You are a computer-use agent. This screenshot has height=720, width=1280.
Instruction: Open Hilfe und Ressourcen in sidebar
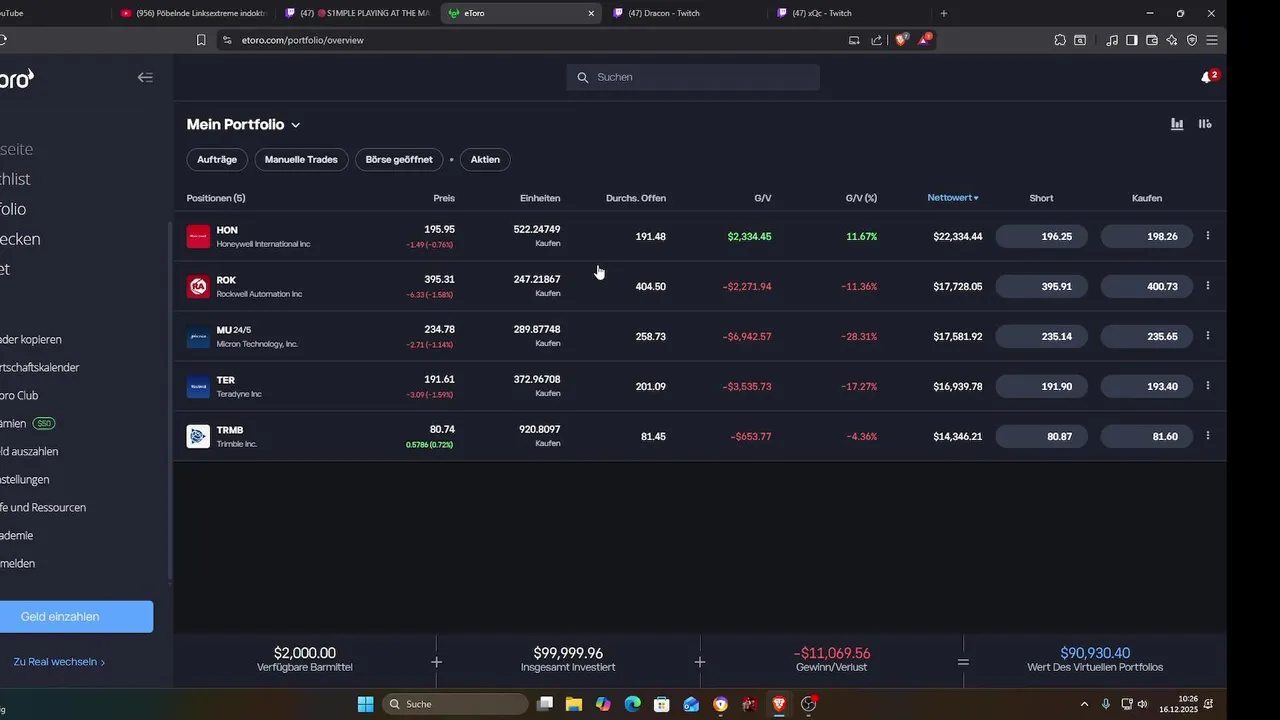pos(43,507)
